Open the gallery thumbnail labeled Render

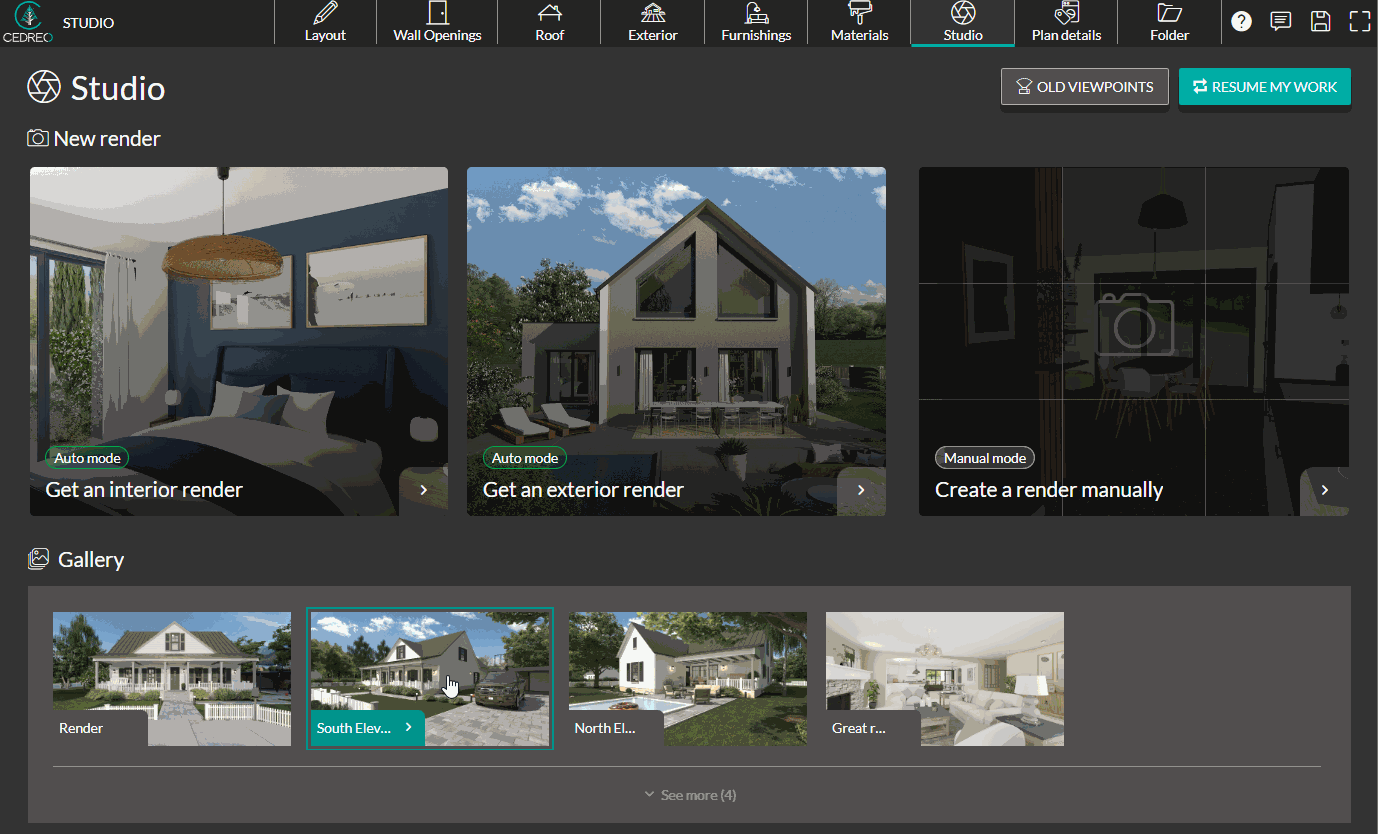172,678
